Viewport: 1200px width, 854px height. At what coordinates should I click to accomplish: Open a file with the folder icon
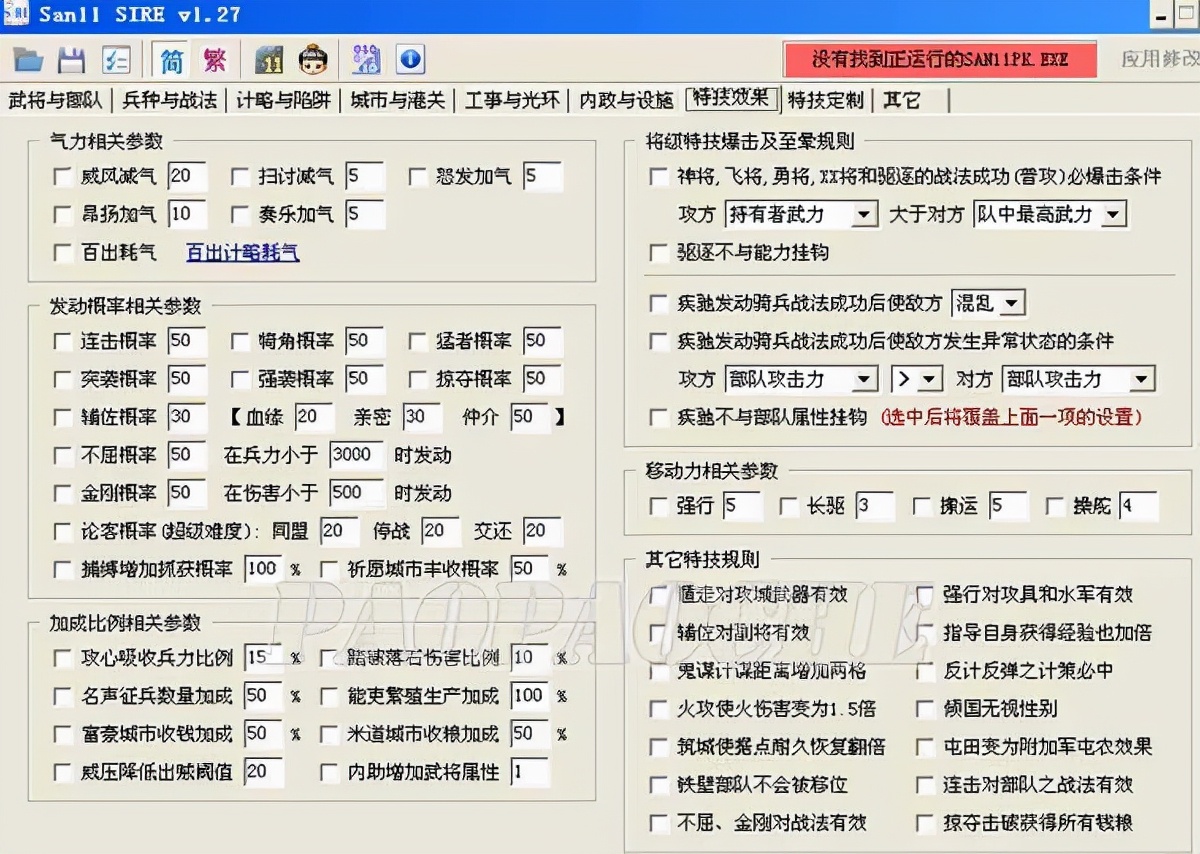(x=27, y=59)
